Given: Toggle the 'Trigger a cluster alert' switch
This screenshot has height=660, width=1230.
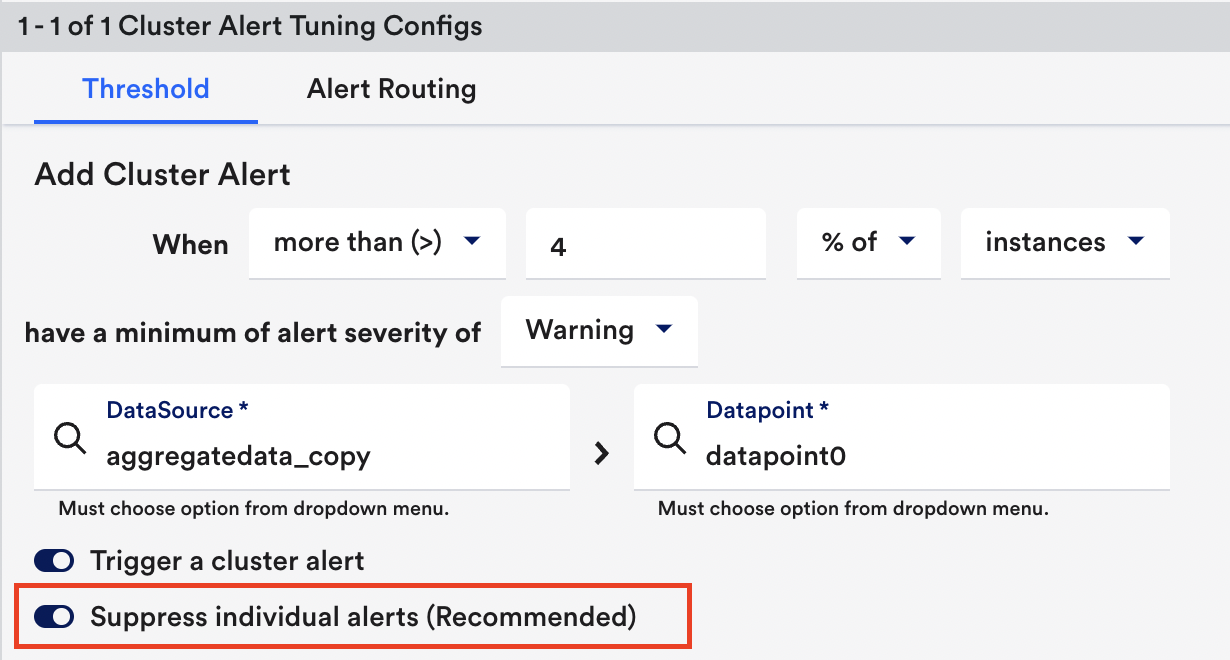Looking at the screenshot, I should pyautogui.click(x=54, y=561).
